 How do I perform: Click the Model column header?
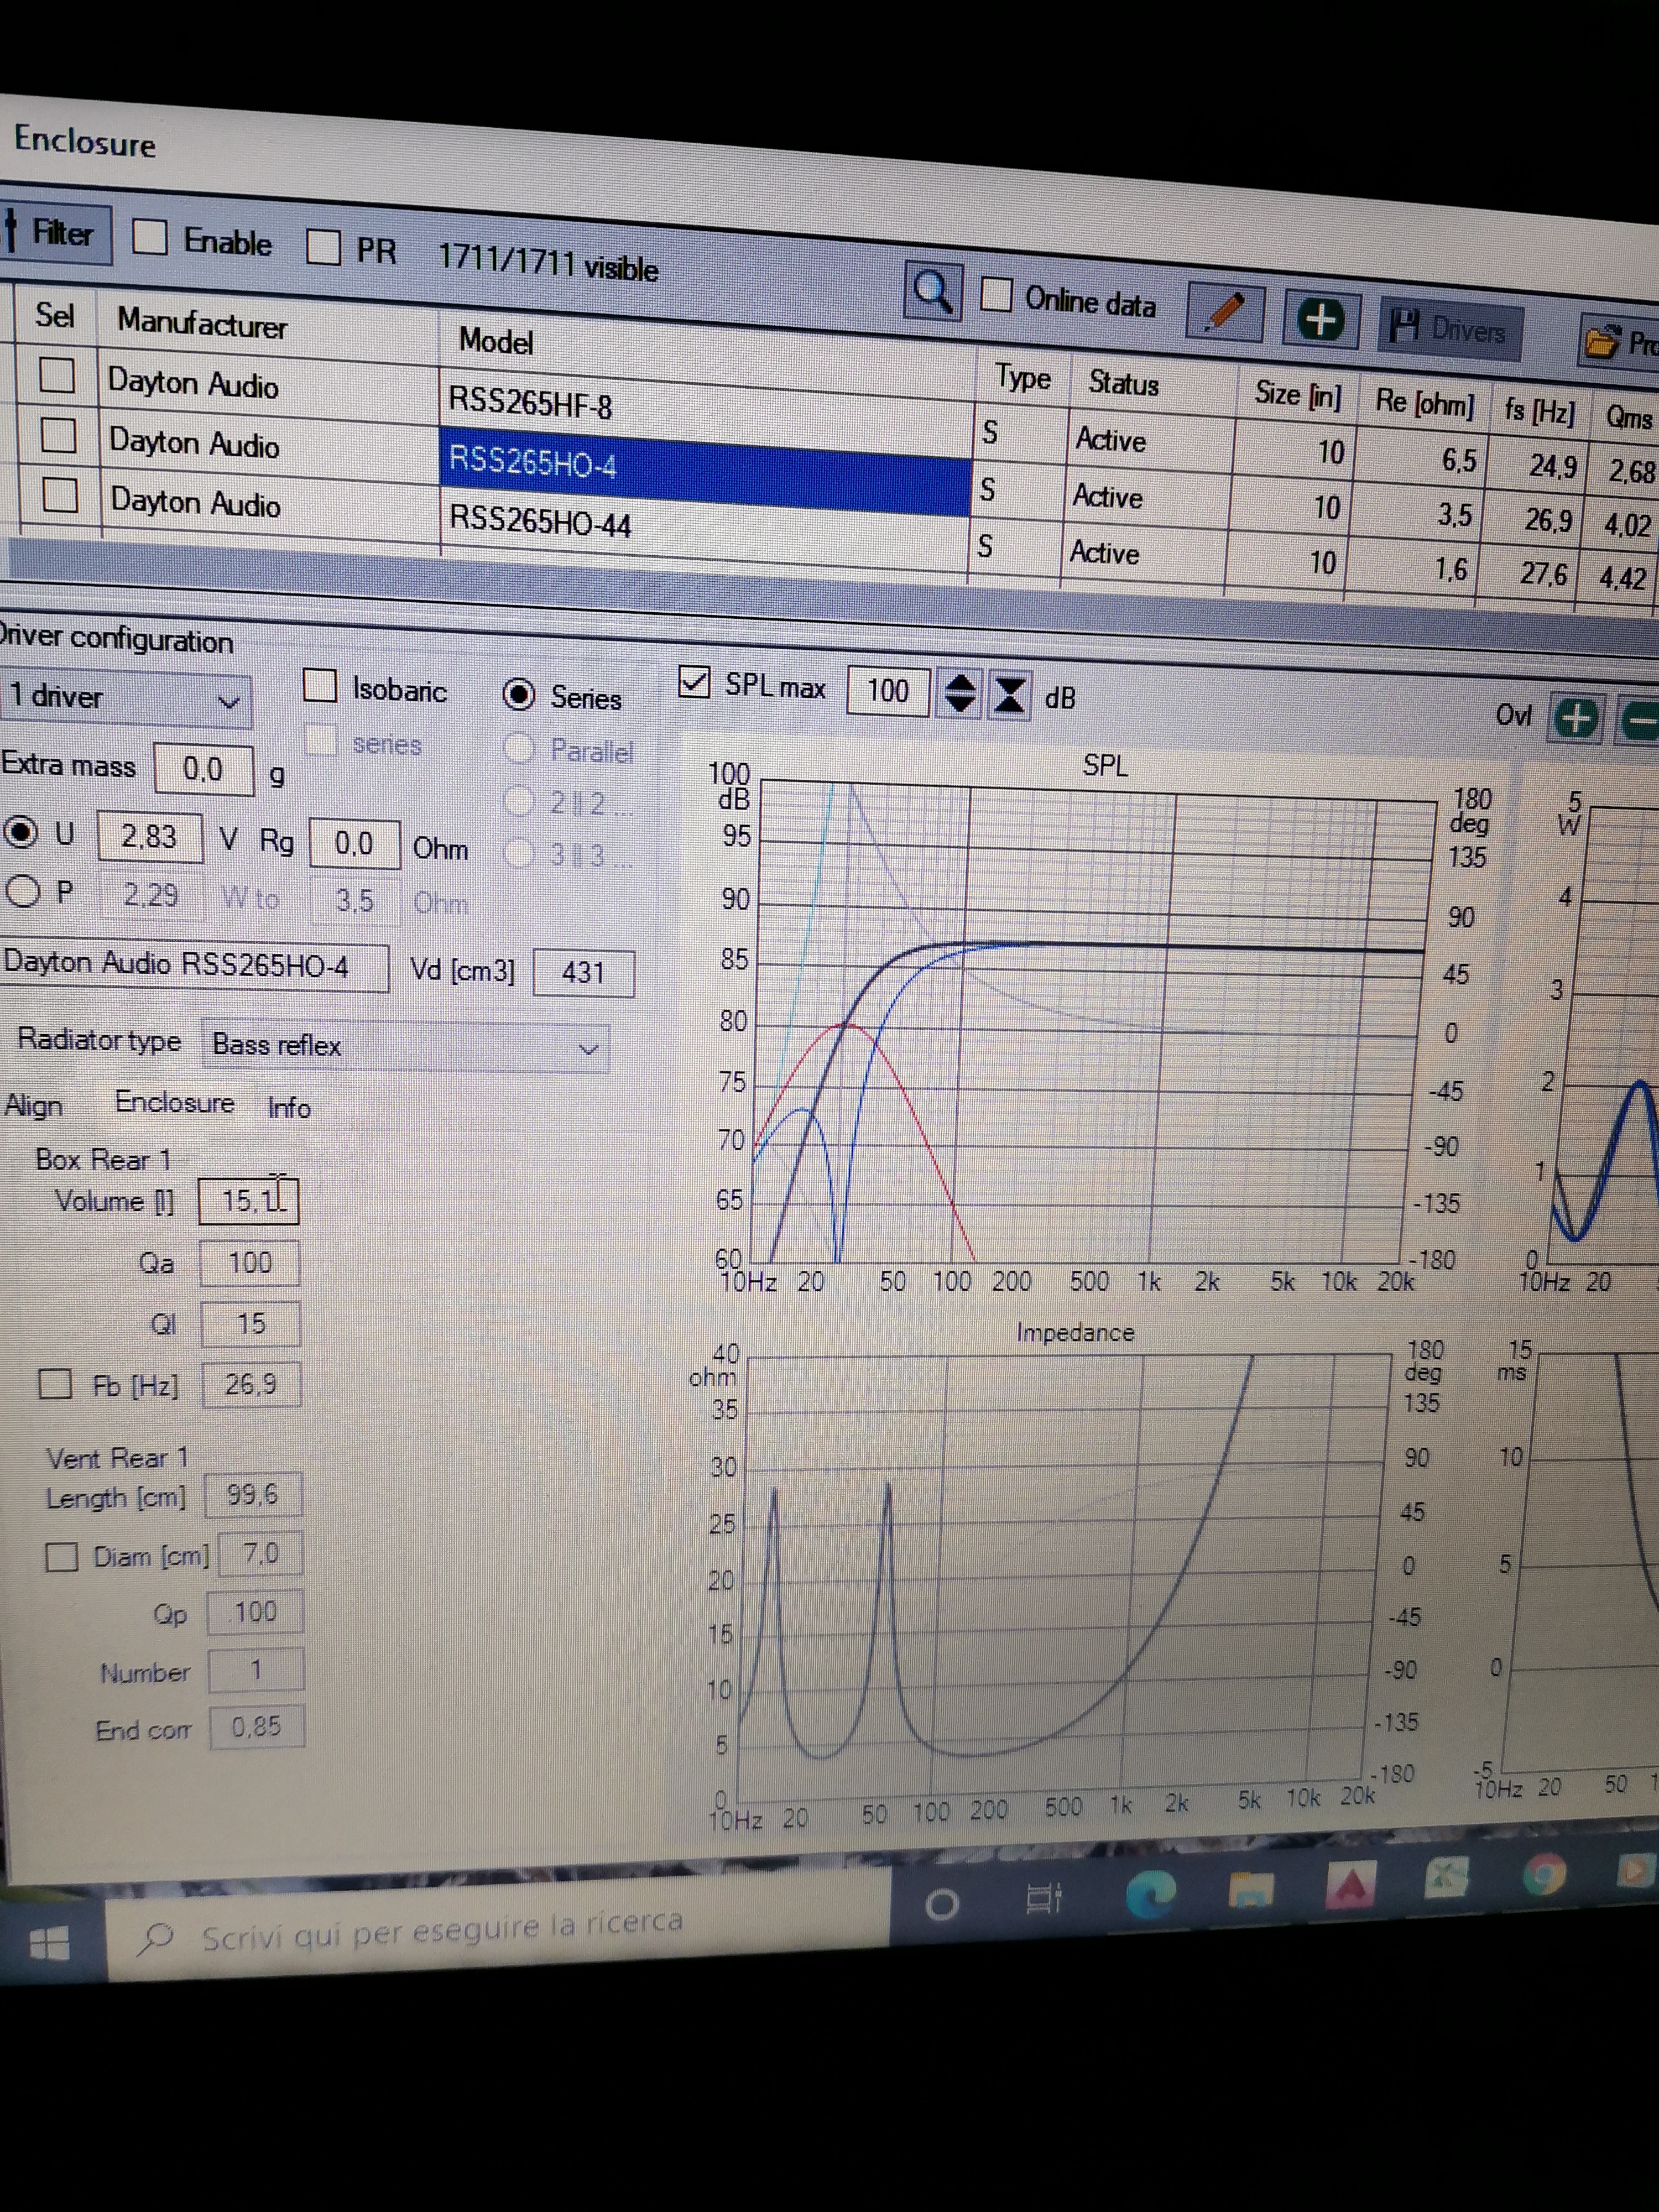(x=495, y=342)
